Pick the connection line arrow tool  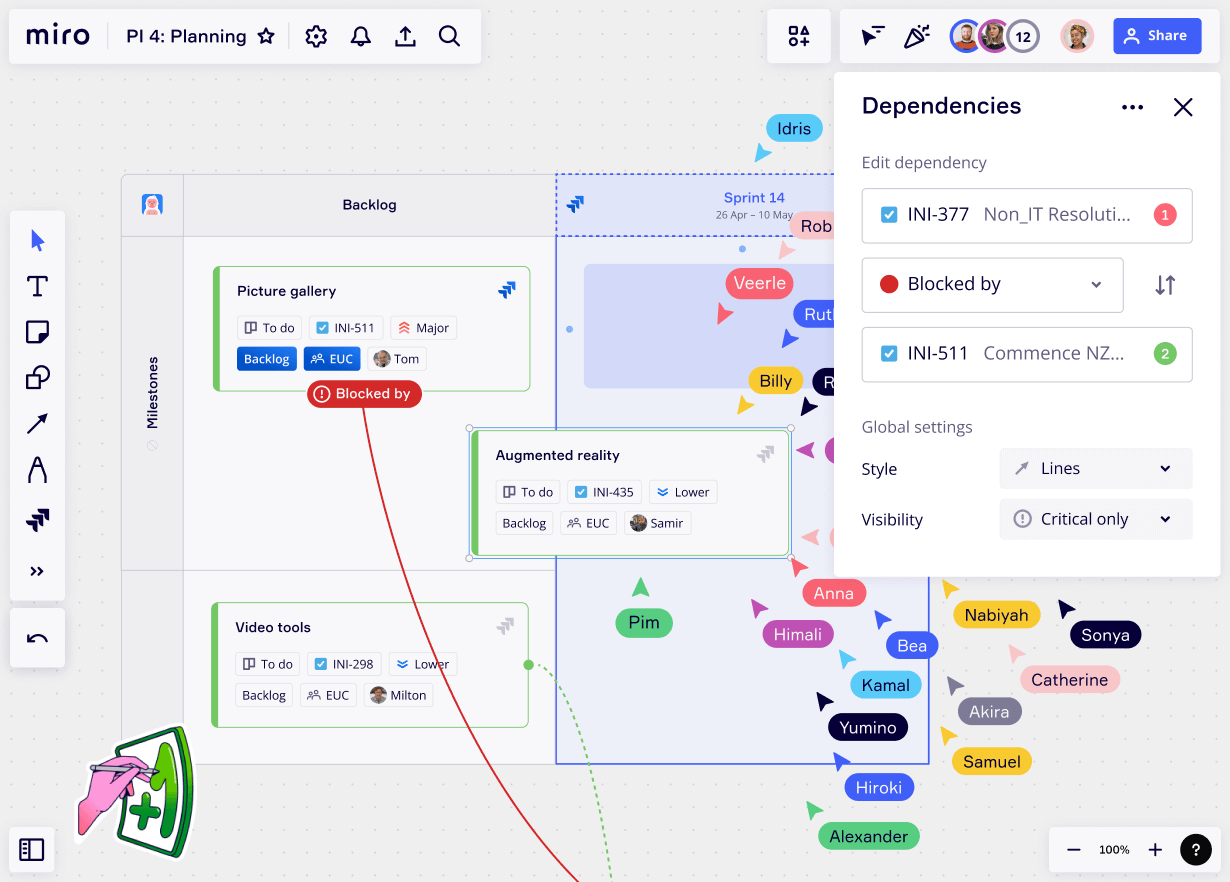[x=37, y=424]
